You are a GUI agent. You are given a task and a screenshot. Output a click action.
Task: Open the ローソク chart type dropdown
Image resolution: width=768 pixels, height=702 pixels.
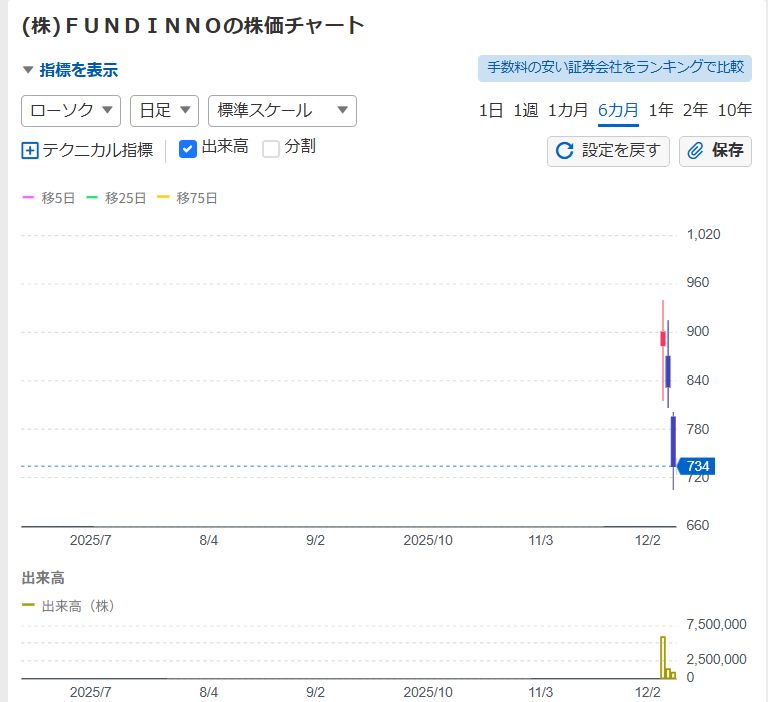[71, 110]
